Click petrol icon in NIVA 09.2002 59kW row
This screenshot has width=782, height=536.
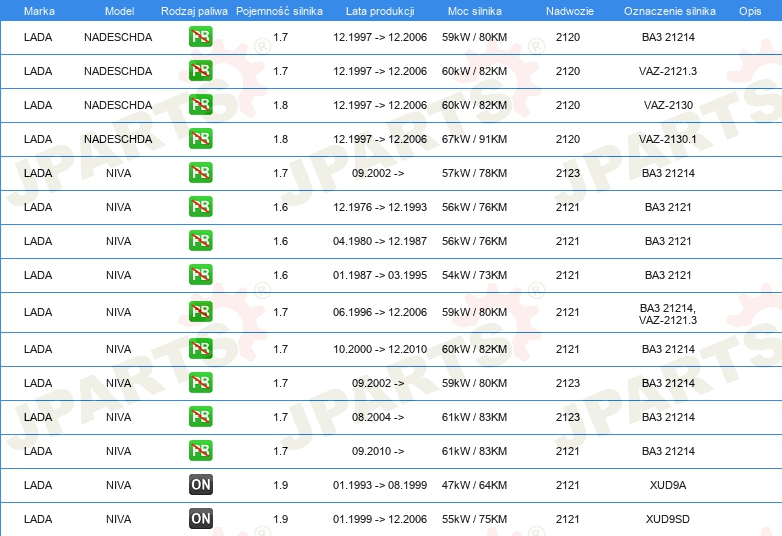tap(200, 382)
